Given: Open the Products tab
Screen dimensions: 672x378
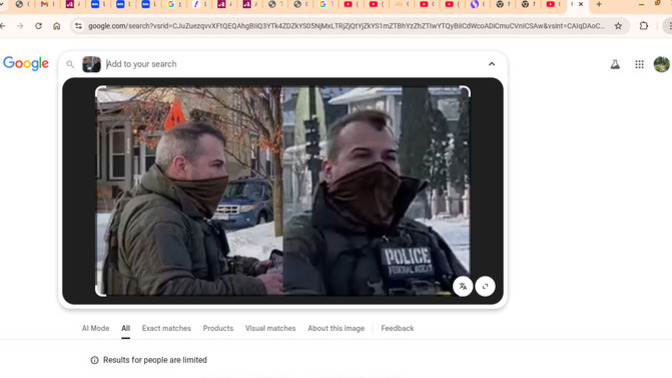Looking at the screenshot, I should (x=218, y=328).
